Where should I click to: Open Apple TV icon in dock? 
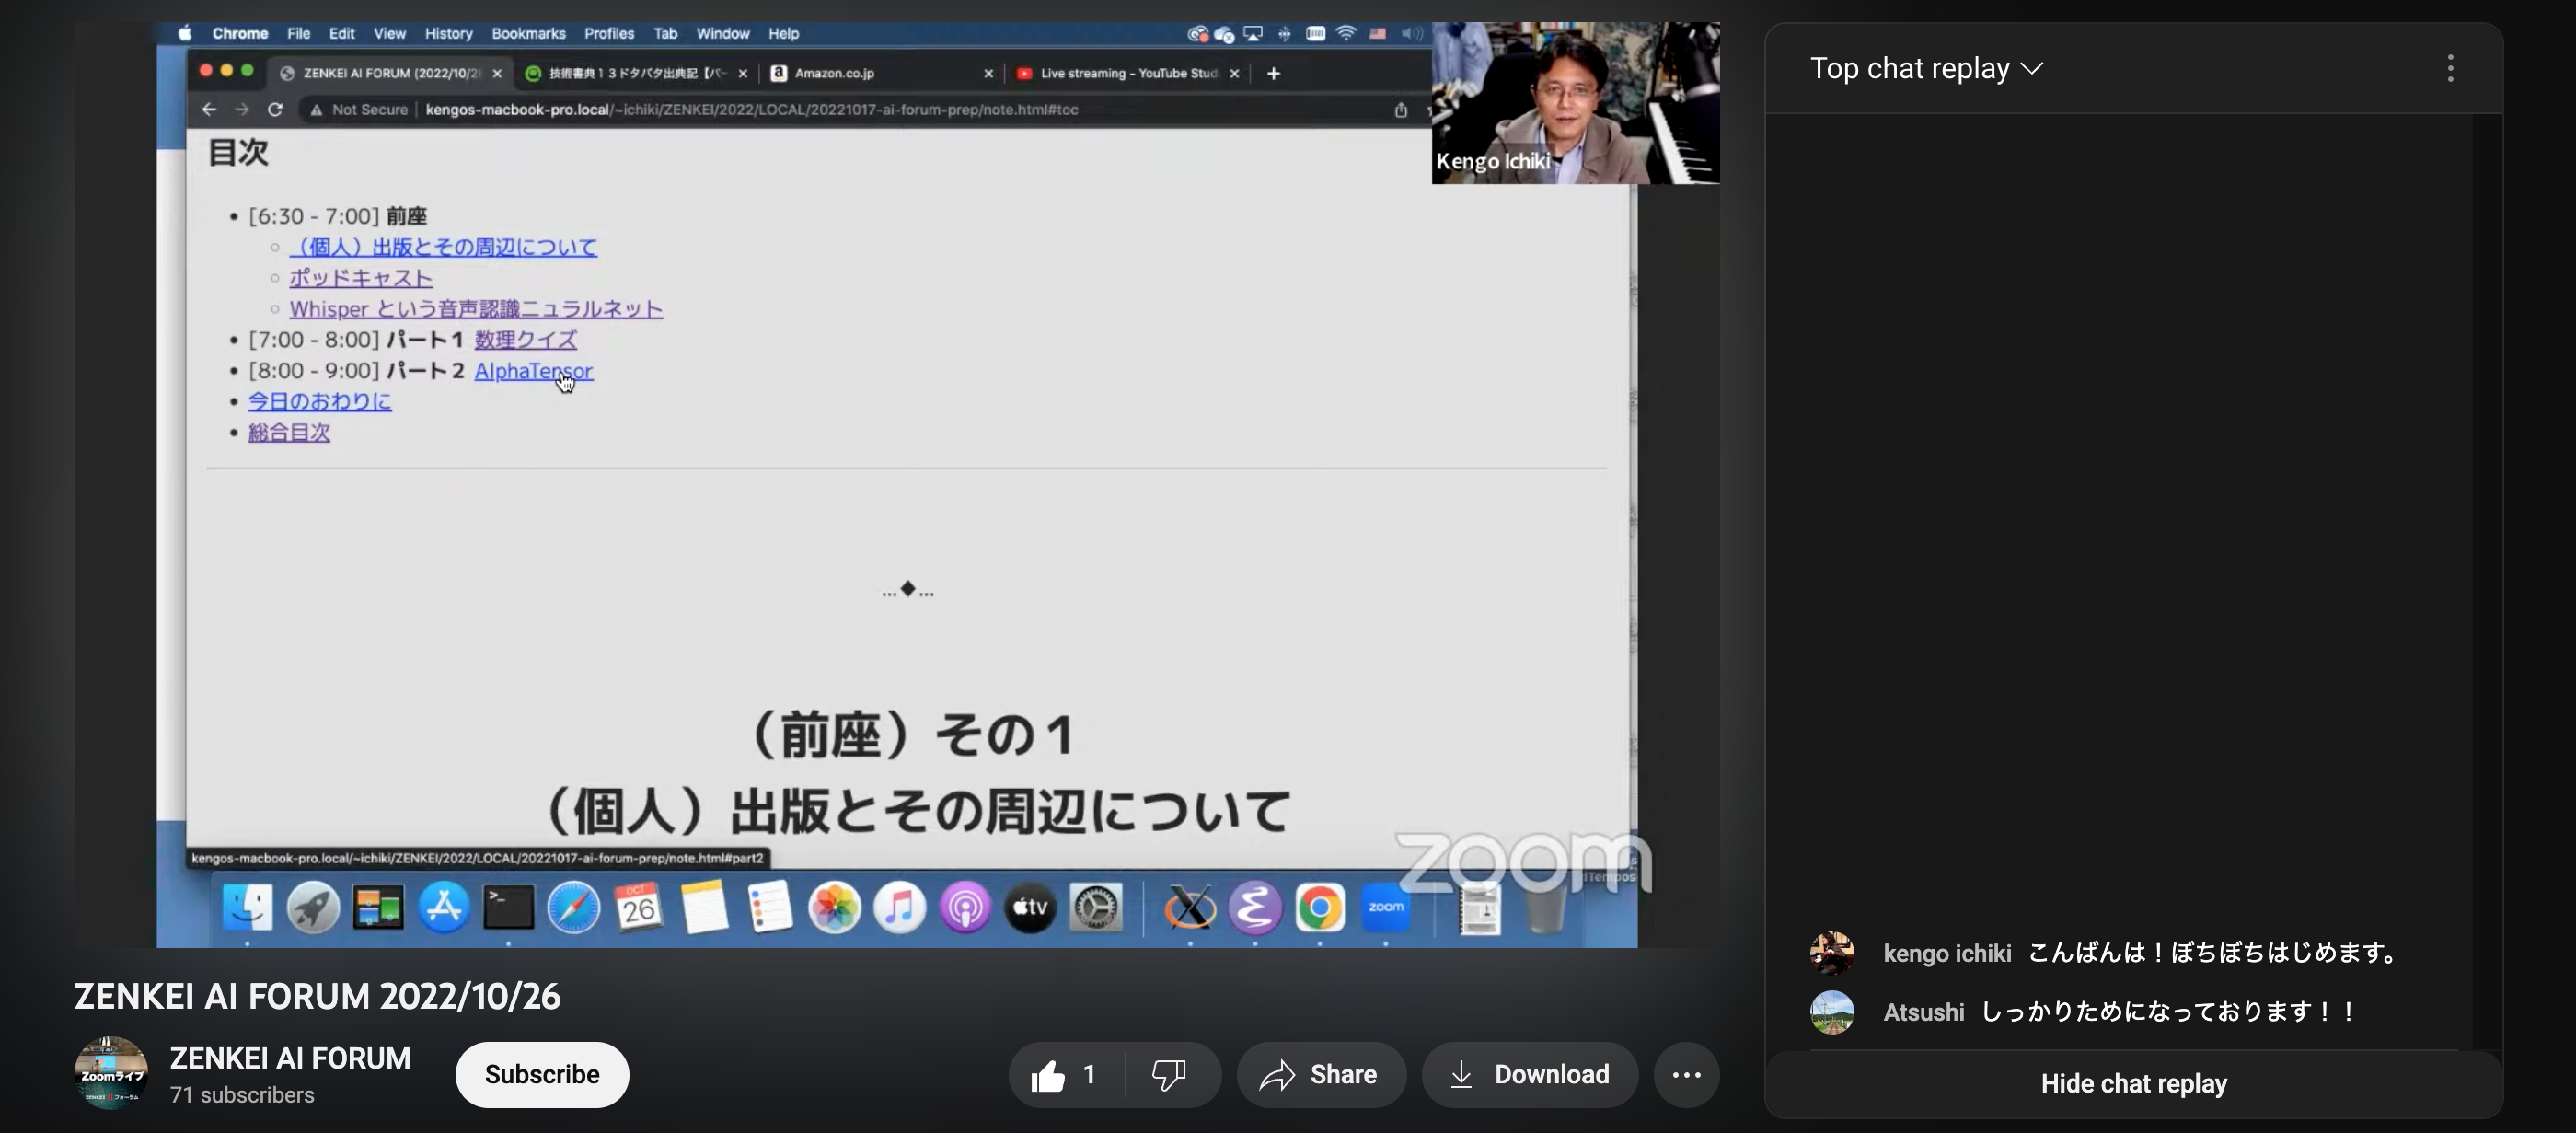click(x=1030, y=908)
